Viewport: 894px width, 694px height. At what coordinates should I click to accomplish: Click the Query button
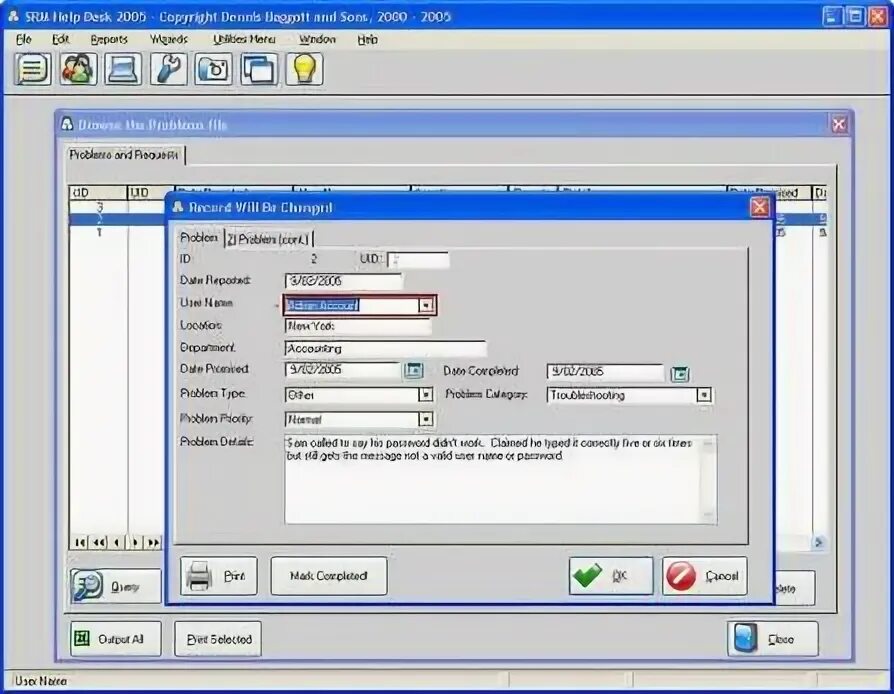(116, 586)
